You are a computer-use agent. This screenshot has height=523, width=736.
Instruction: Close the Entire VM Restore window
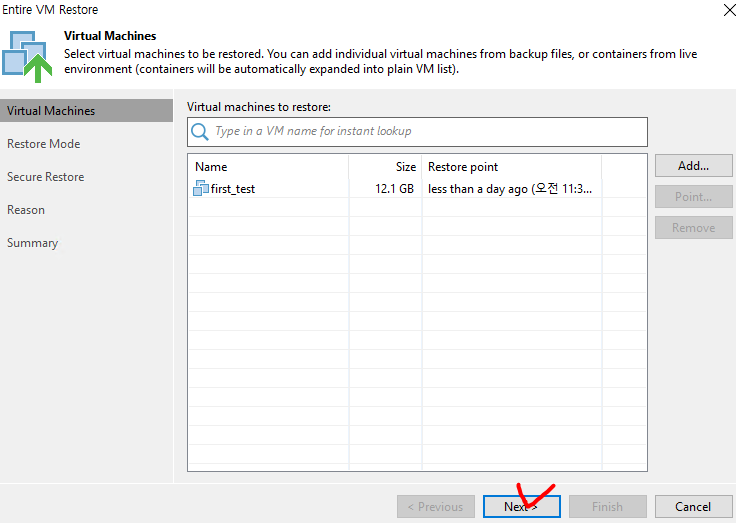[729, 9]
